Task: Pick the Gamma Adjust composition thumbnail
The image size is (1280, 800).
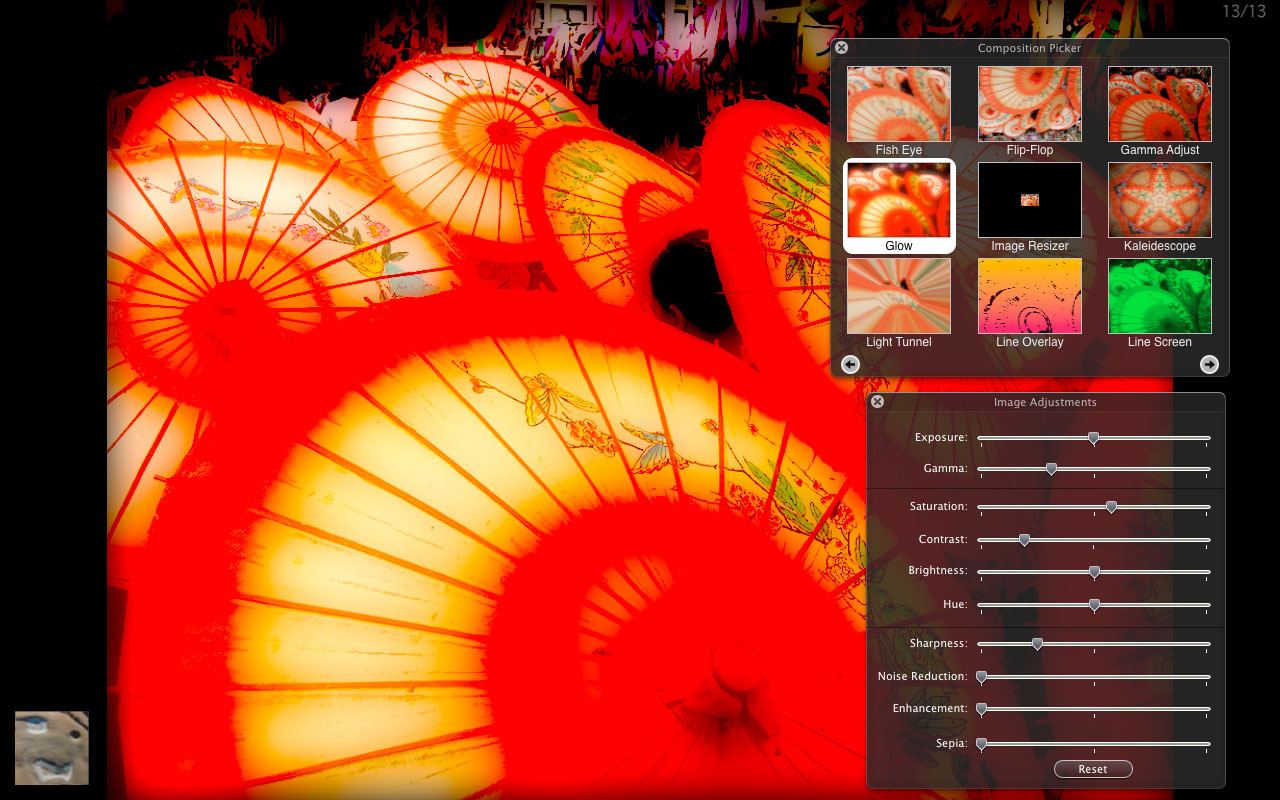Action: pos(1160,104)
